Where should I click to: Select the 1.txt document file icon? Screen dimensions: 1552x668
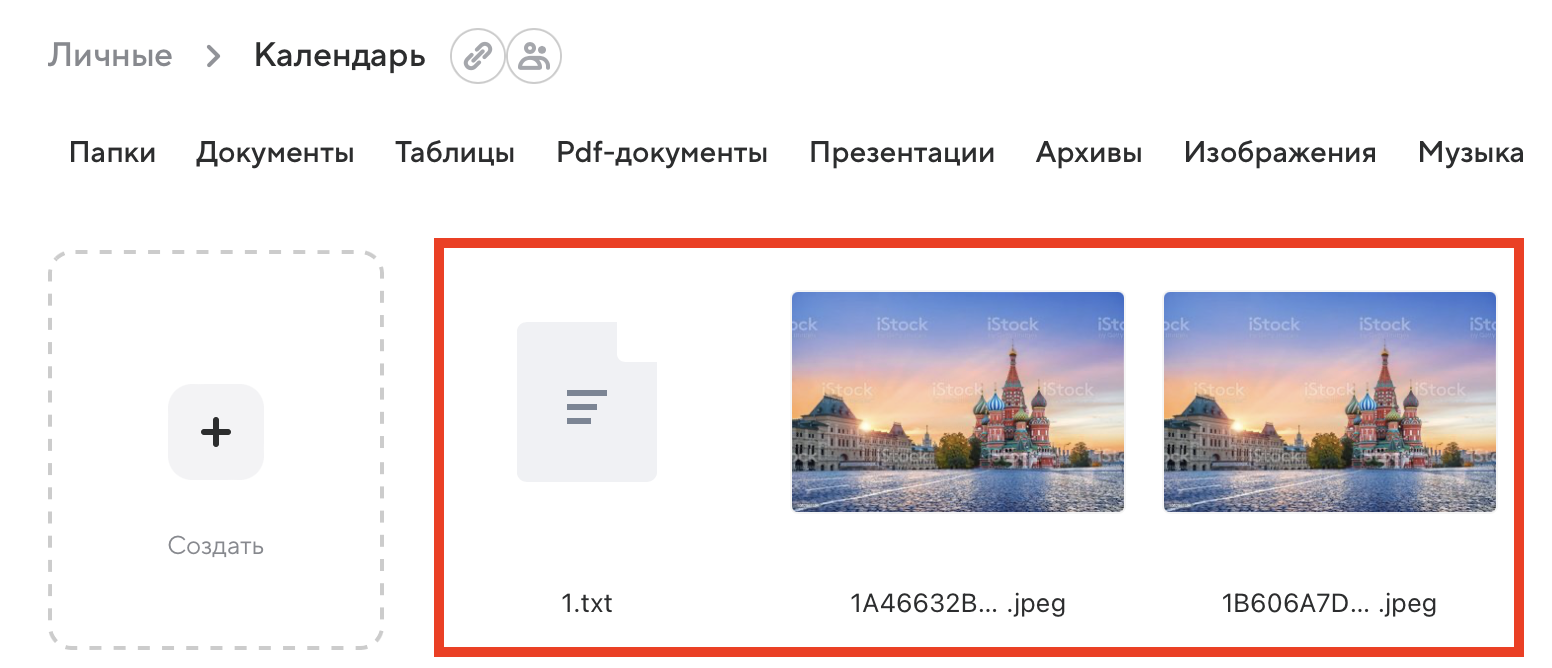[587, 402]
